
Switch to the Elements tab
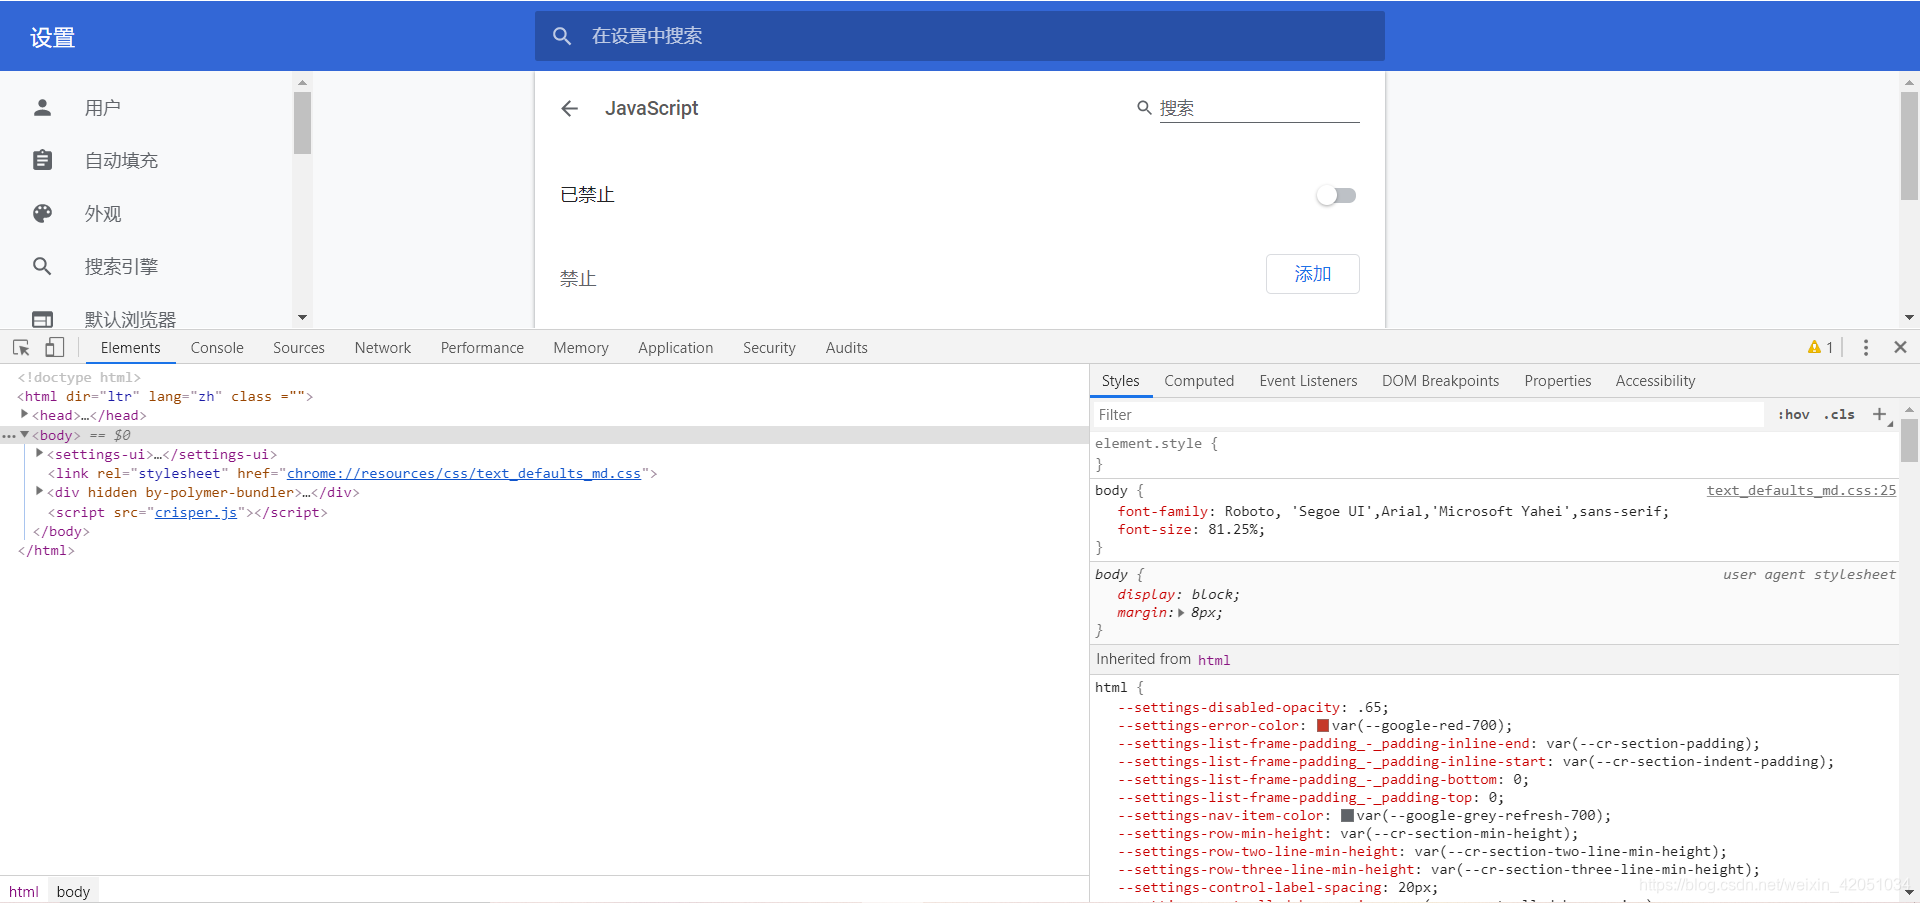tap(130, 347)
